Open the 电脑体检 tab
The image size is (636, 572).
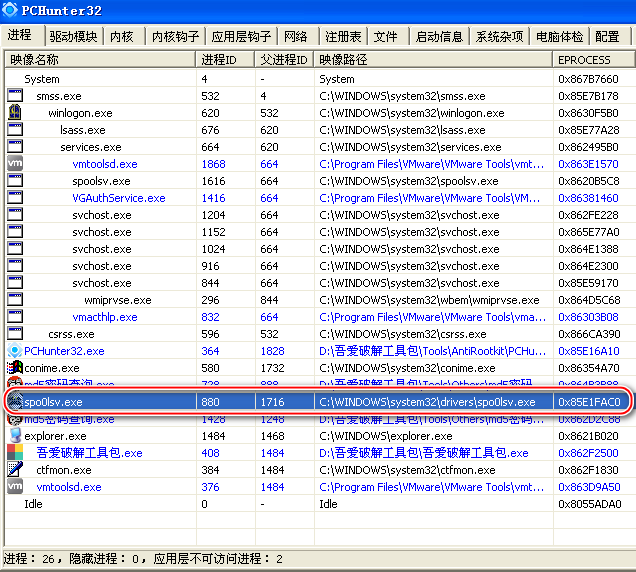click(x=559, y=37)
